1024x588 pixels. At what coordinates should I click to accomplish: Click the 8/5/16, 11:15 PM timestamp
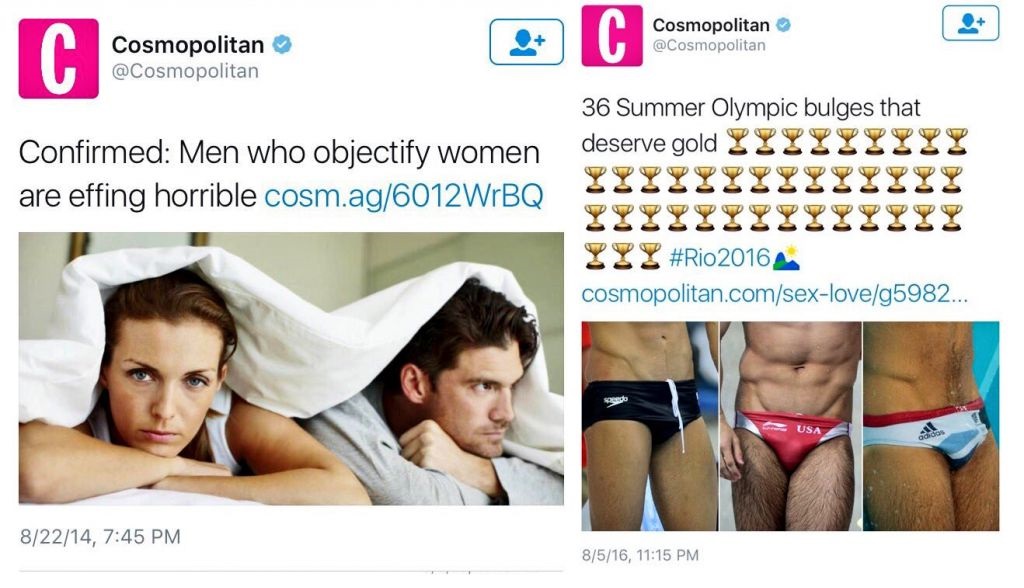point(640,555)
